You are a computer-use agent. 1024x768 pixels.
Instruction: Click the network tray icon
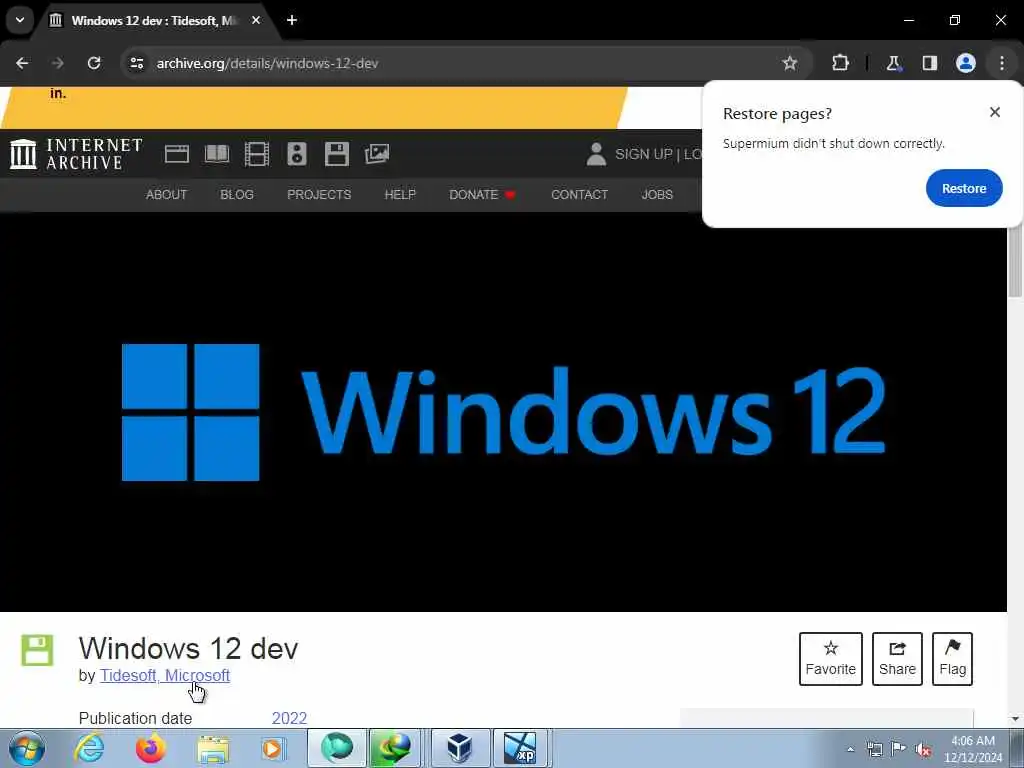[x=874, y=749]
